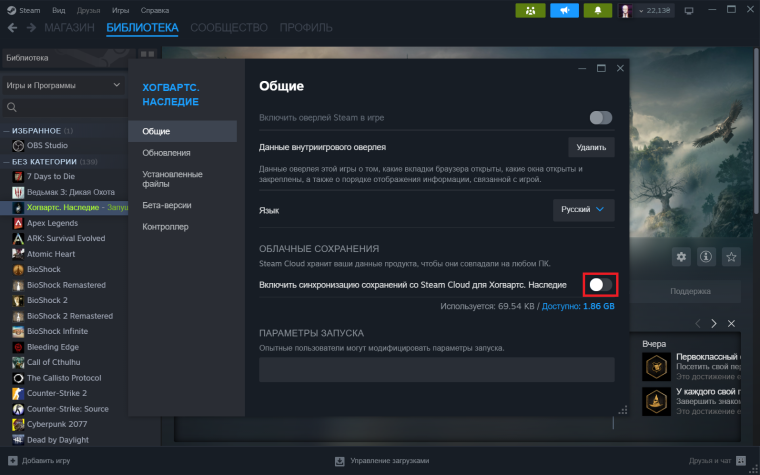Add game to favorites star icon
The height and width of the screenshot is (475, 760).
coord(731,257)
